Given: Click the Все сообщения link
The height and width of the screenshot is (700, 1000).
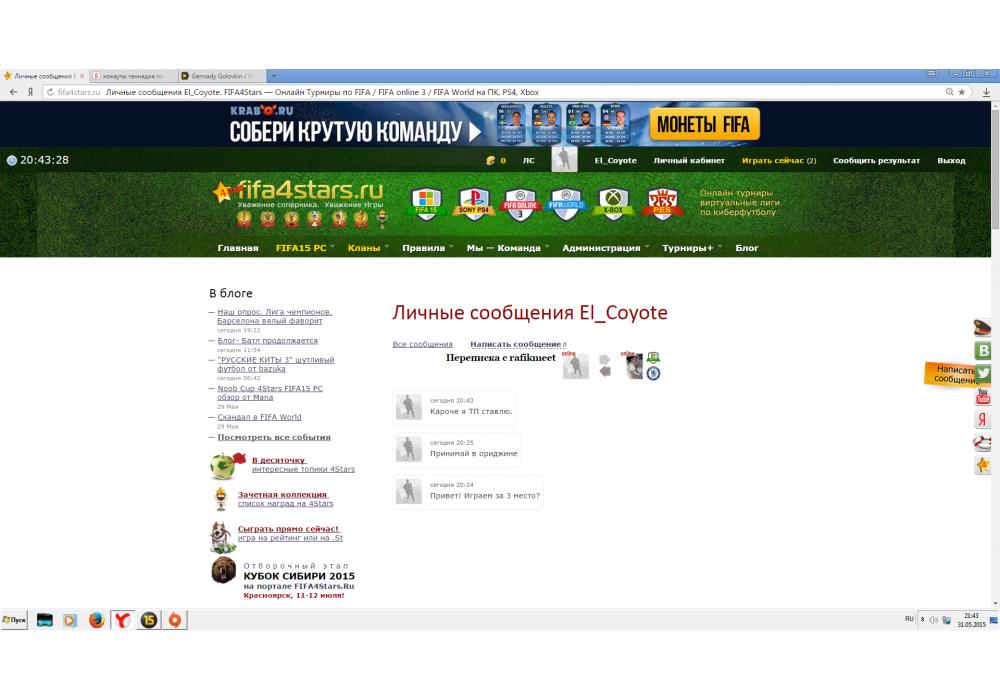Looking at the screenshot, I should tap(422, 344).
